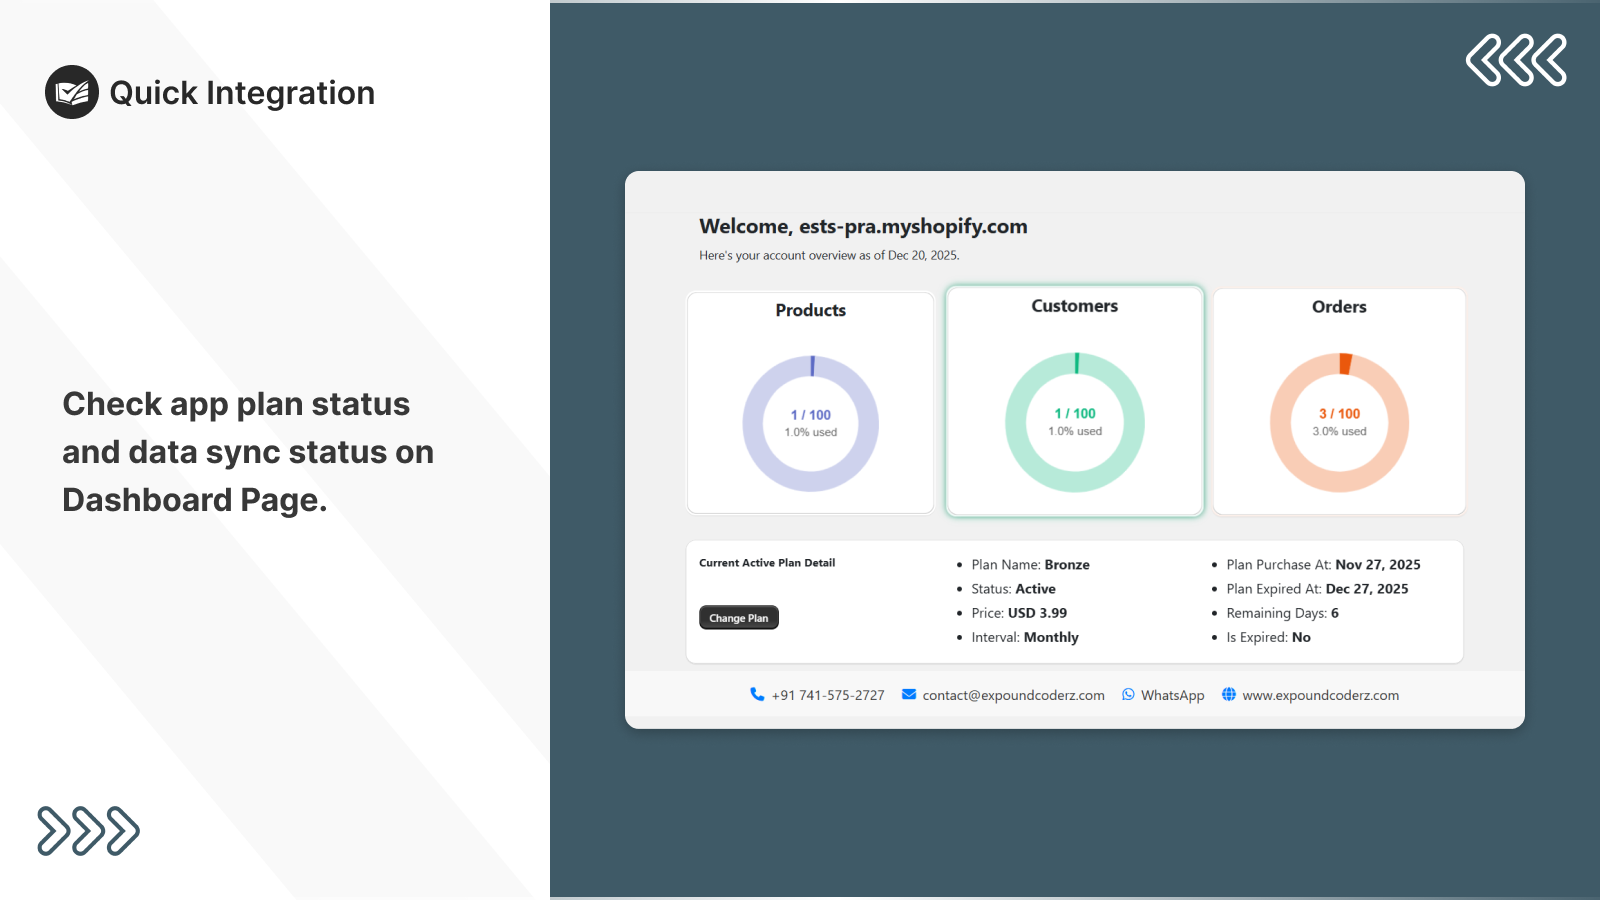This screenshot has width=1600, height=900.
Task: Click the contact@expoundcoderz.com email link
Action: (x=1013, y=695)
